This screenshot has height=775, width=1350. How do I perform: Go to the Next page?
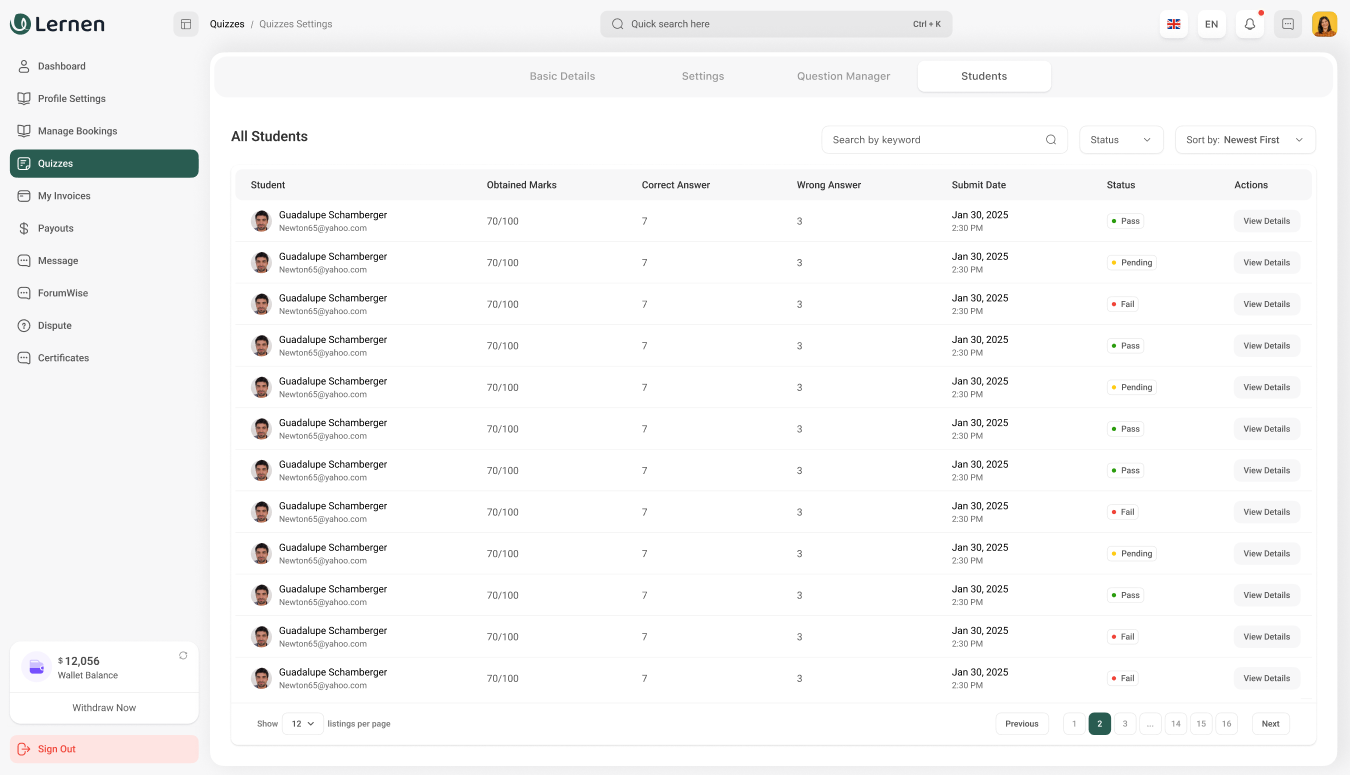(x=1270, y=723)
